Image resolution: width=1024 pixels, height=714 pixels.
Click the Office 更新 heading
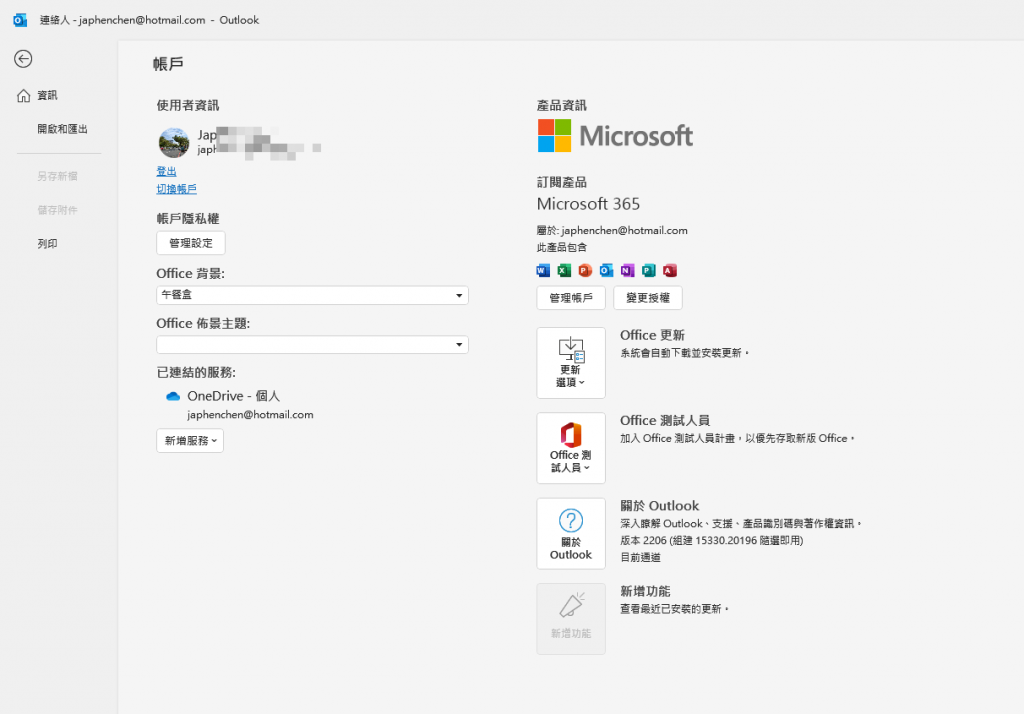(652, 335)
